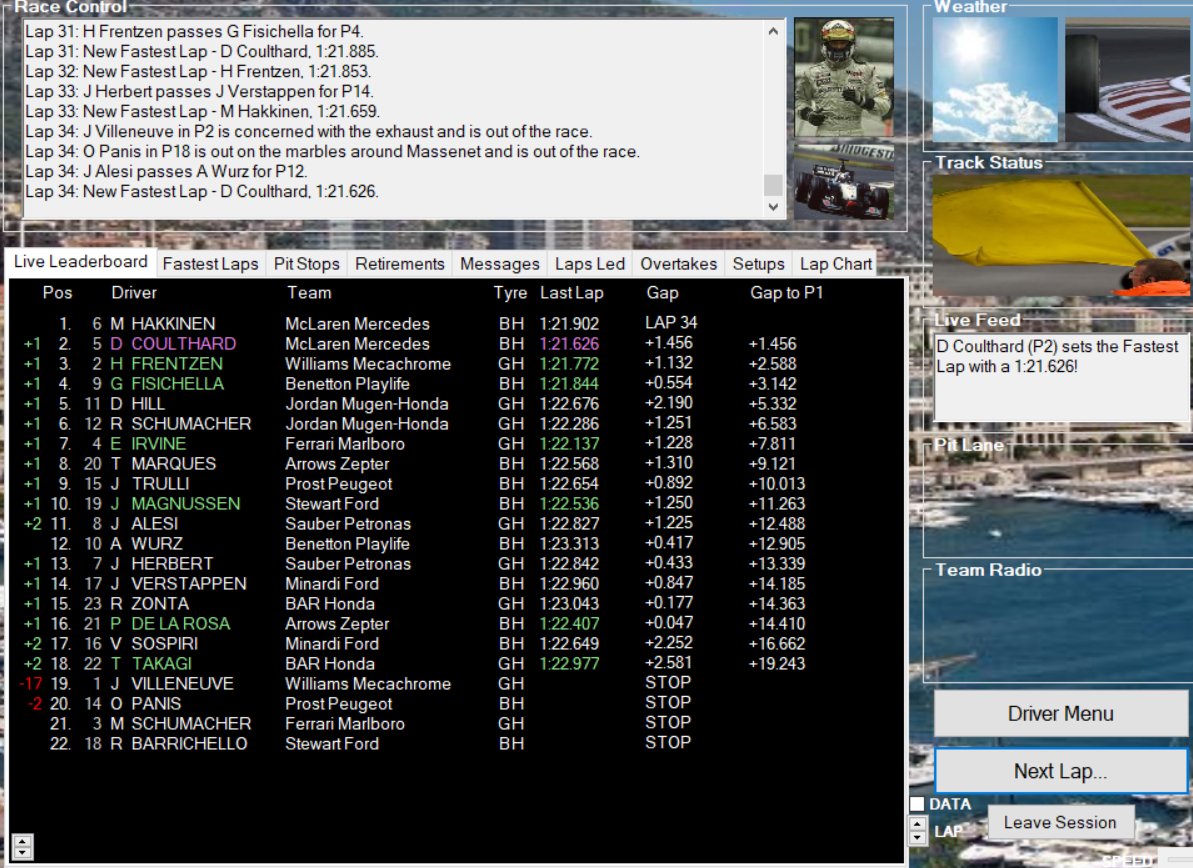Screen dimensions: 1193x868
Task: Click the driver portrait photo thumbnail
Action: coord(844,77)
